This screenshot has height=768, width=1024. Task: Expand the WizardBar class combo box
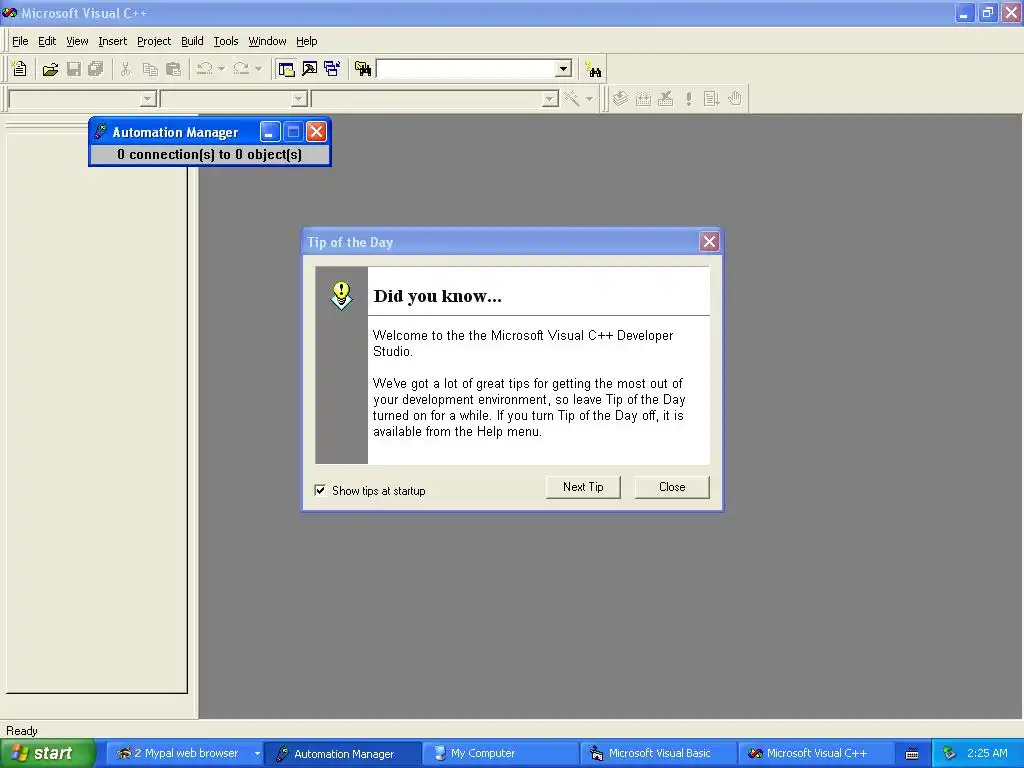pyautogui.click(x=148, y=99)
